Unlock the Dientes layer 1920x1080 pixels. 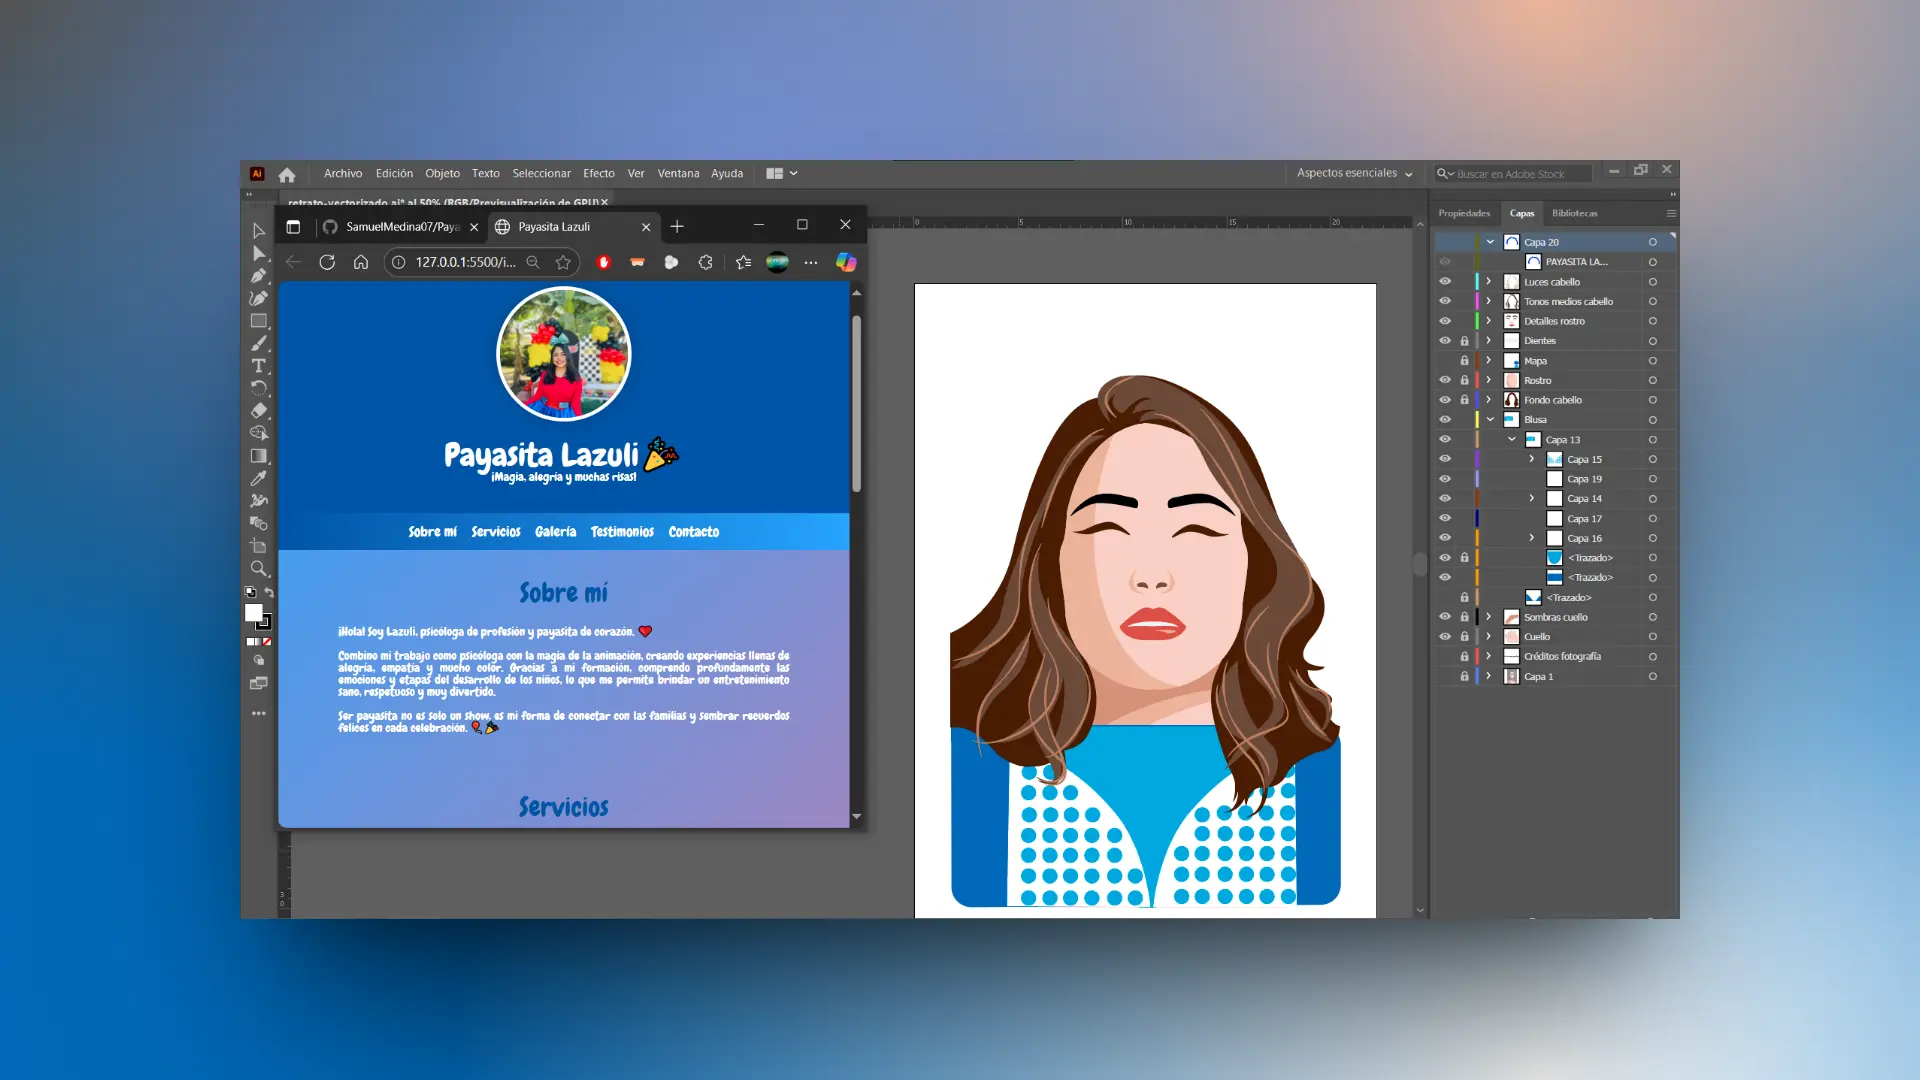click(1464, 340)
